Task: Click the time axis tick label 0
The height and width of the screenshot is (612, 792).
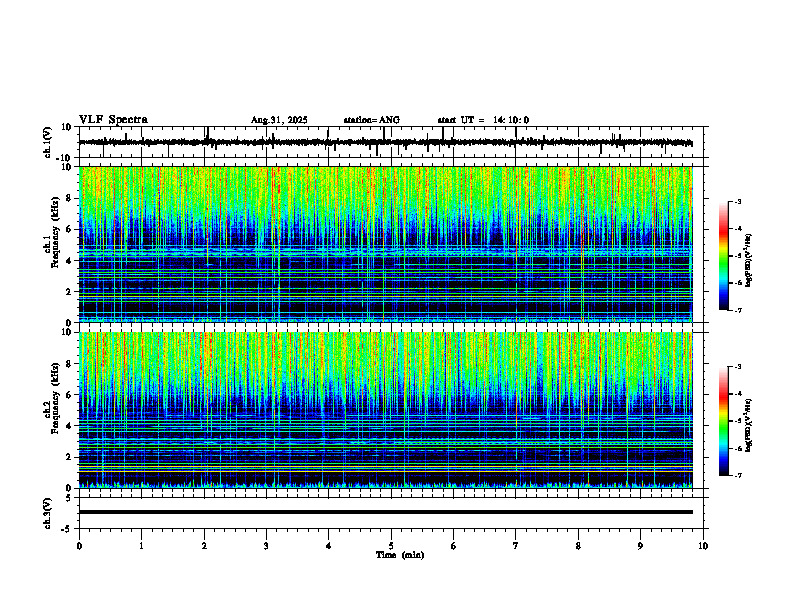Action: [79, 546]
